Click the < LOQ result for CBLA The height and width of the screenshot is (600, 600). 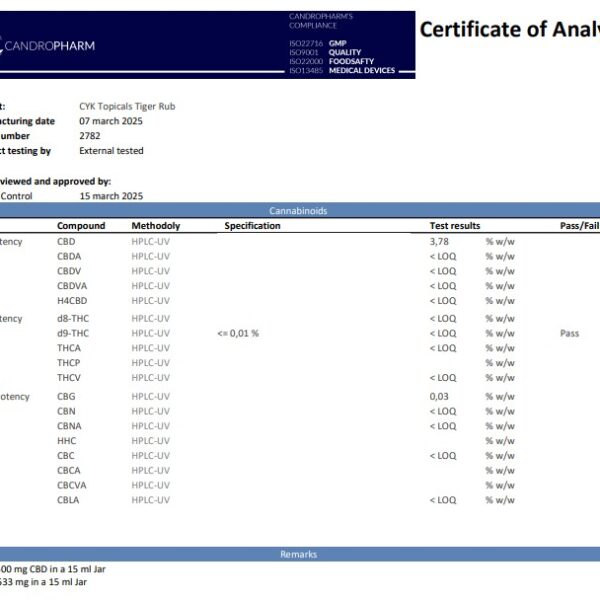click(443, 500)
